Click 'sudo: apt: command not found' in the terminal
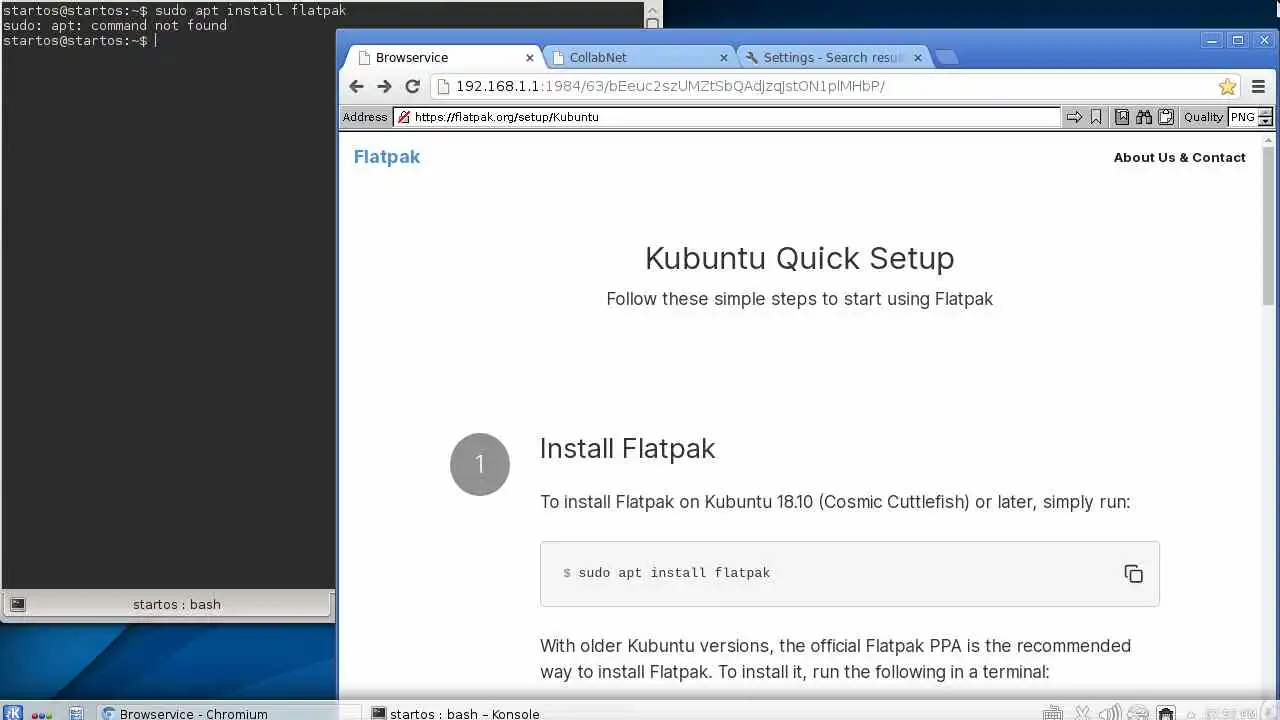The image size is (1280, 720). (x=114, y=26)
